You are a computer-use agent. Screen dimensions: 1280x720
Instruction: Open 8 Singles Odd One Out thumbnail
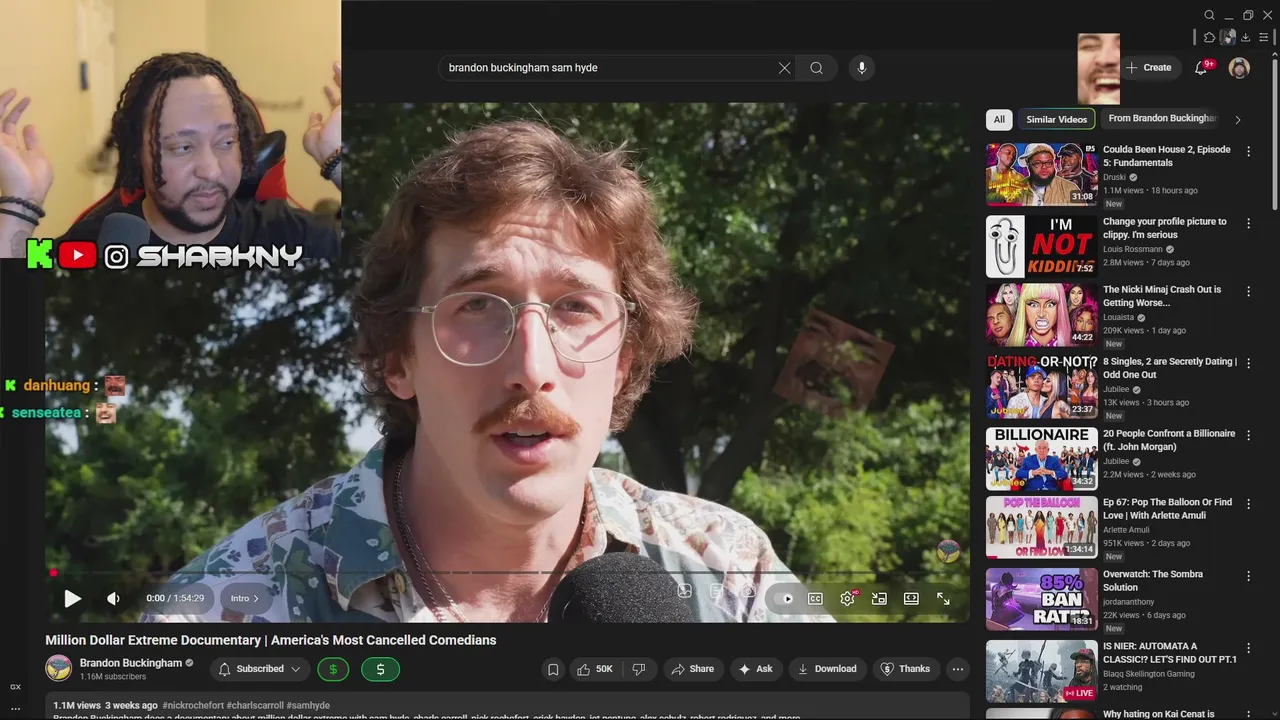[1041, 387]
